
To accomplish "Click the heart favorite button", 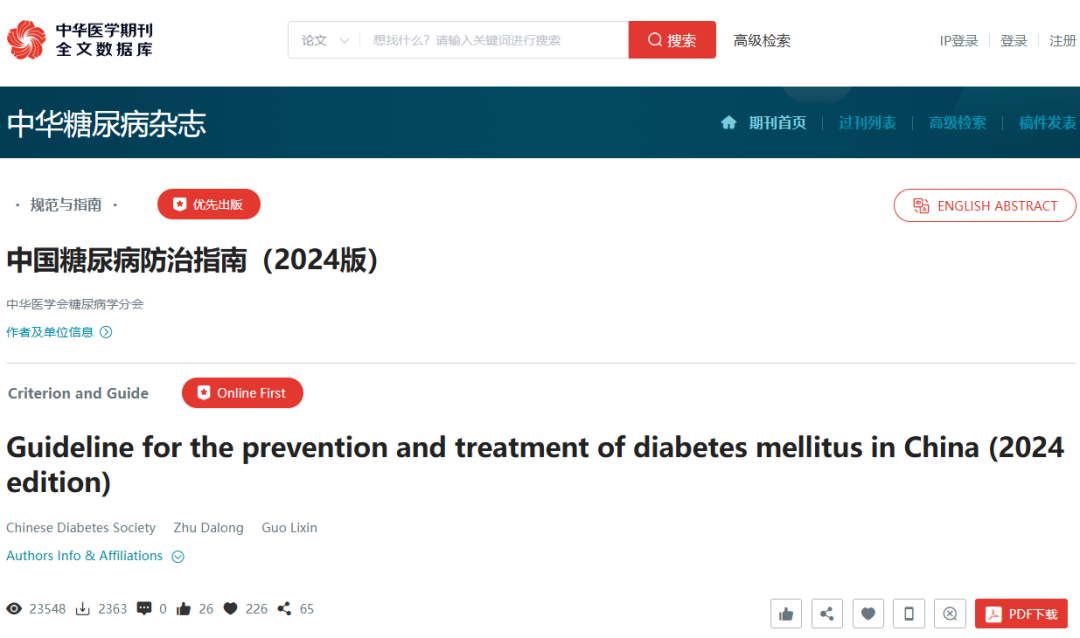I will (868, 613).
